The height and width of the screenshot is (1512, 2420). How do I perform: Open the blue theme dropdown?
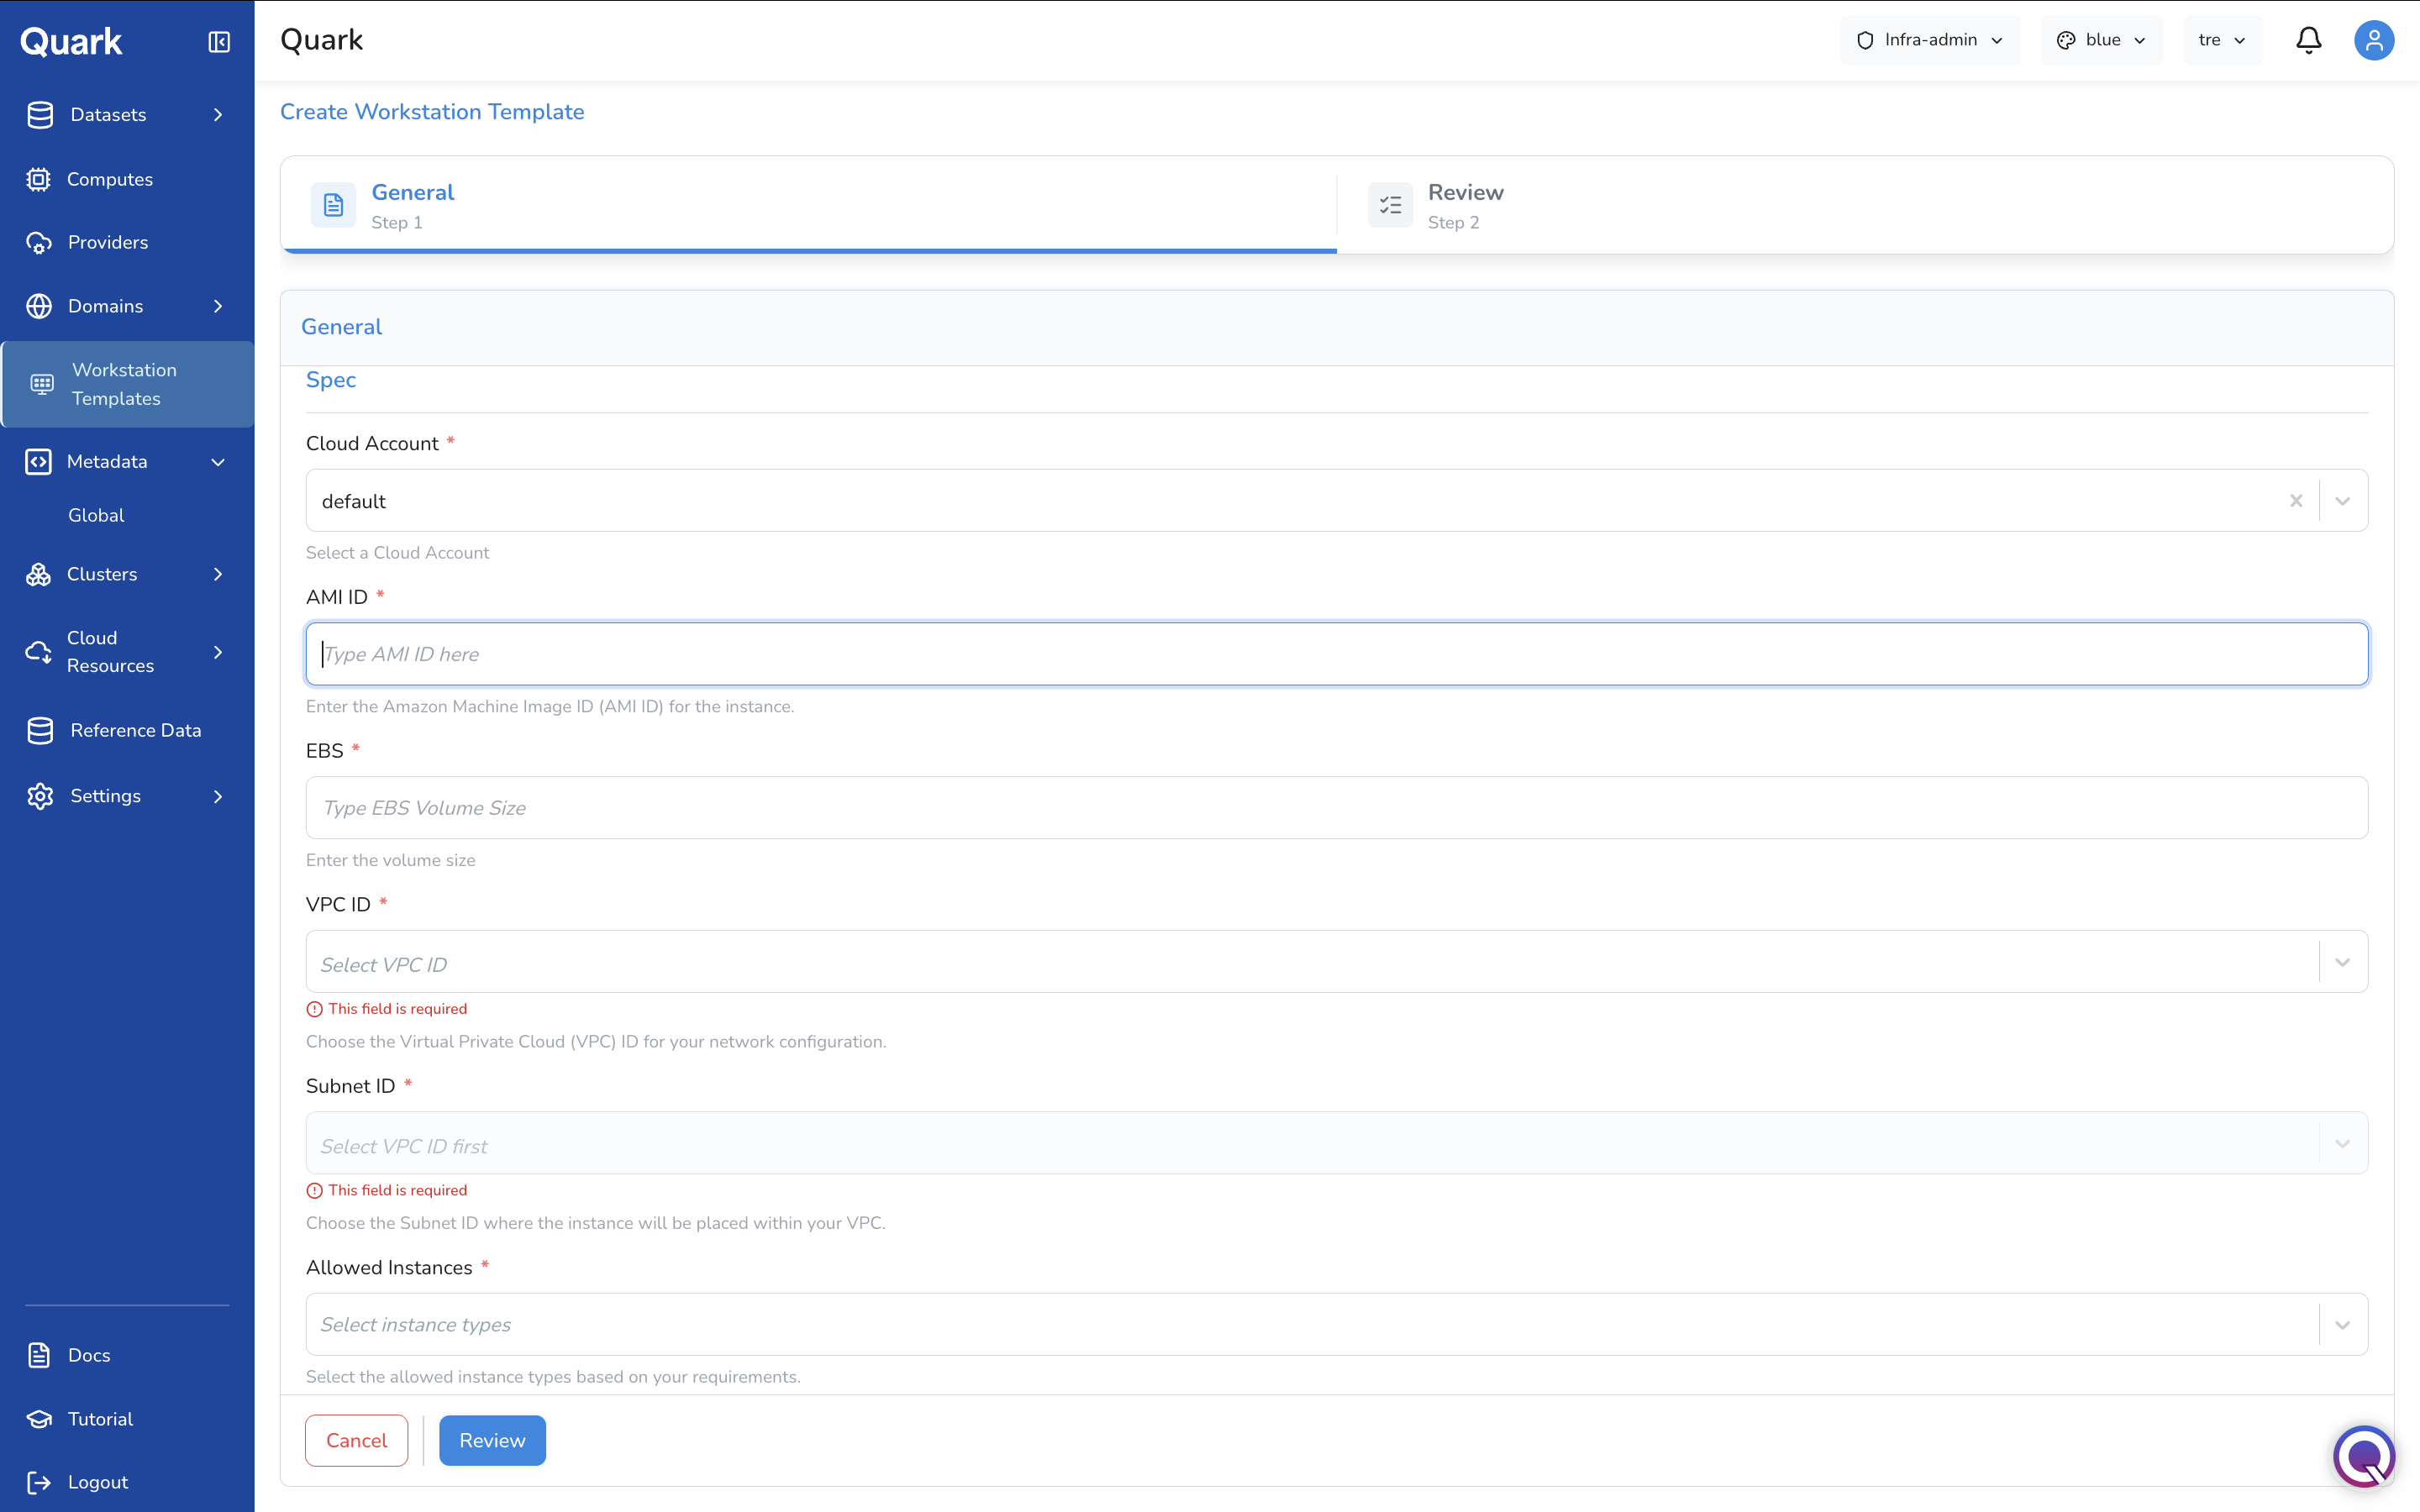[2101, 40]
